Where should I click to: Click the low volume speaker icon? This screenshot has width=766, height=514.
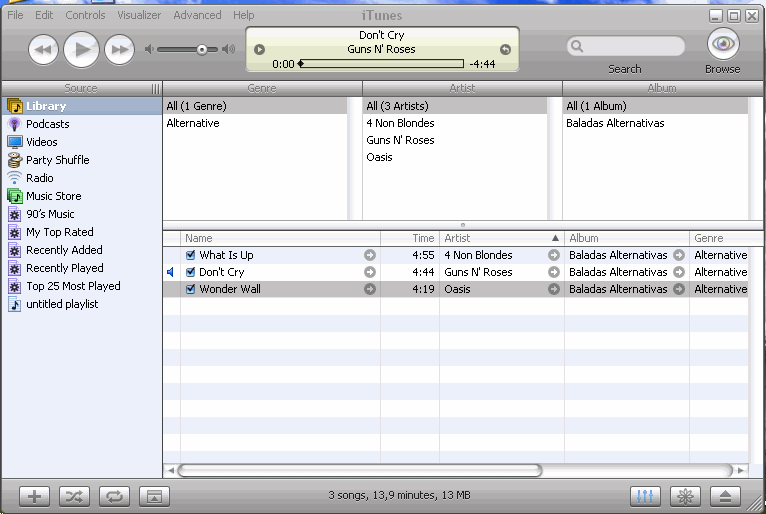click(149, 49)
